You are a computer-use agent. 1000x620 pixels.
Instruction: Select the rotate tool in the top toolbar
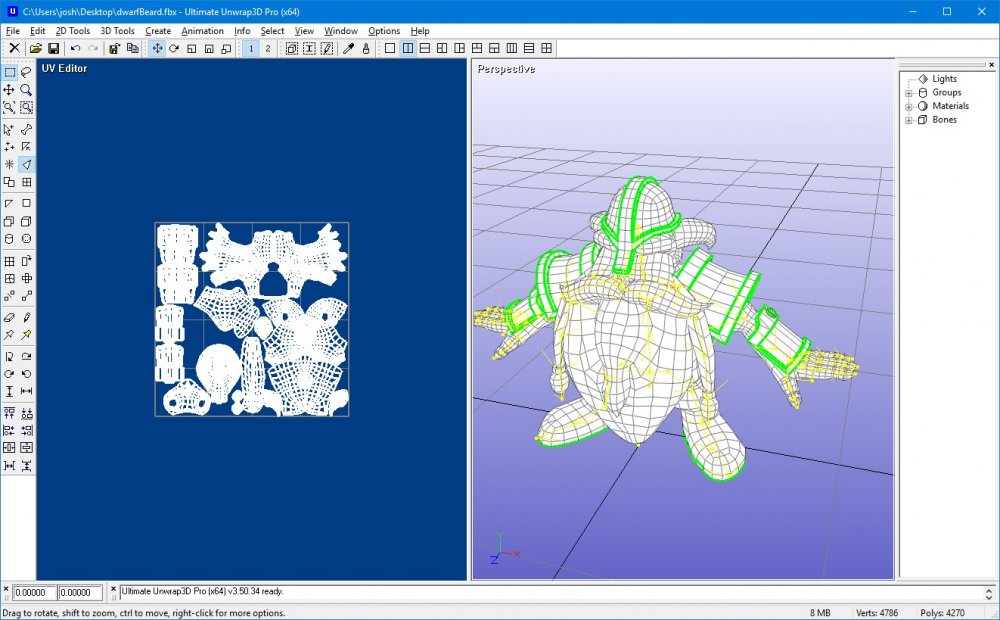pyautogui.click(x=174, y=48)
